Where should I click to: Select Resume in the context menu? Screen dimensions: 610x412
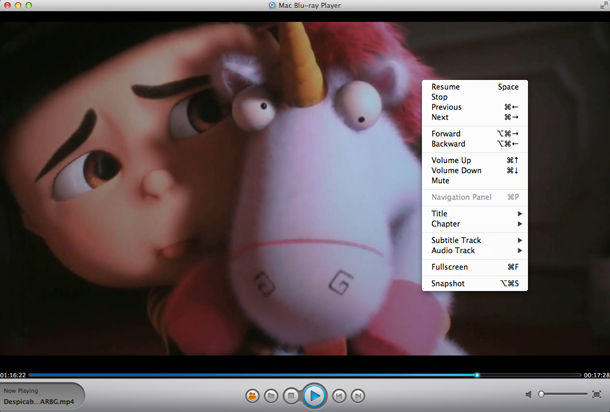[x=475, y=87]
